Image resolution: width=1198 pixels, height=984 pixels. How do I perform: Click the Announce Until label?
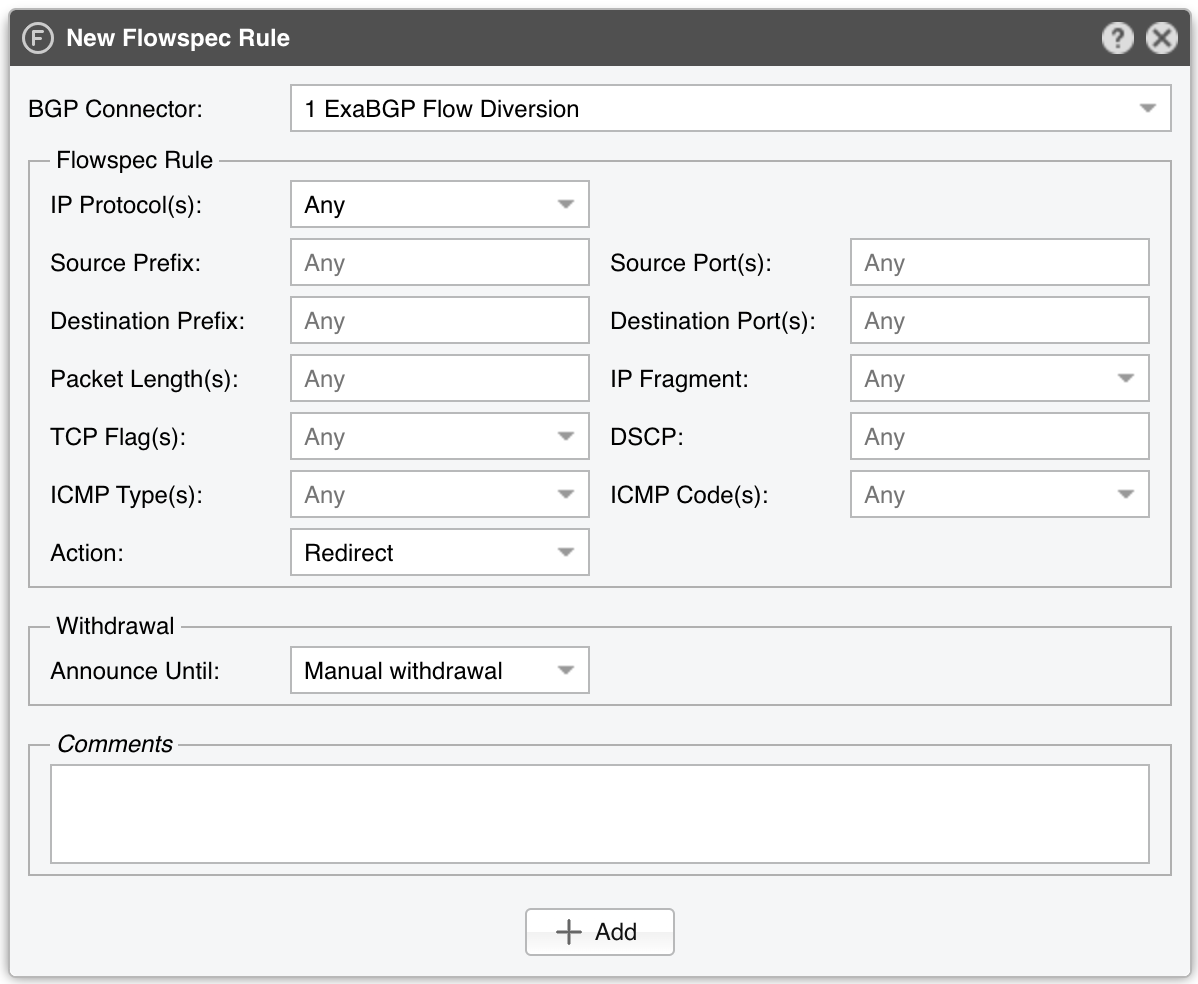(134, 671)
